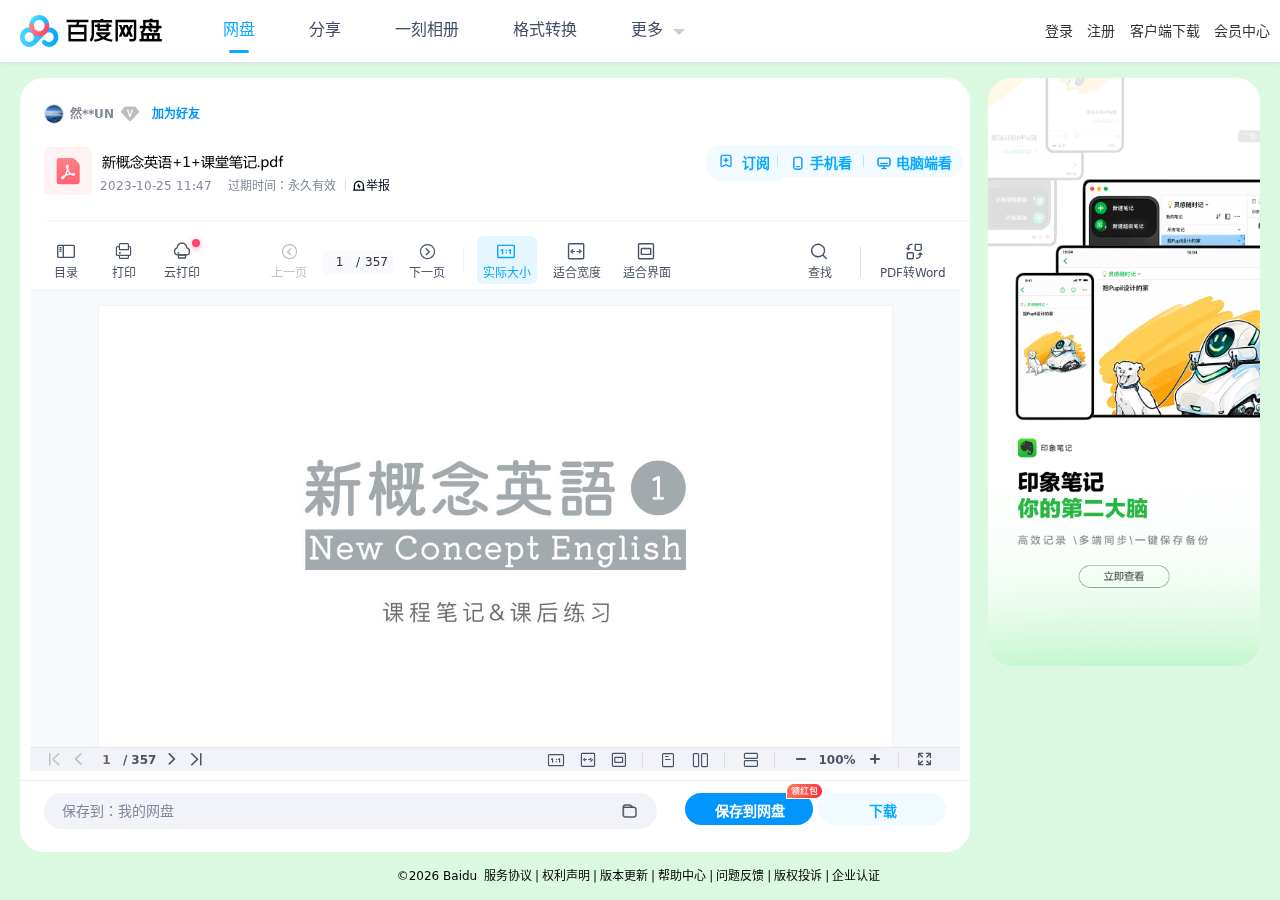Viewport: 1280px width, 900px height.
Task: Click the folder icon in save path field
Action: 629,811
